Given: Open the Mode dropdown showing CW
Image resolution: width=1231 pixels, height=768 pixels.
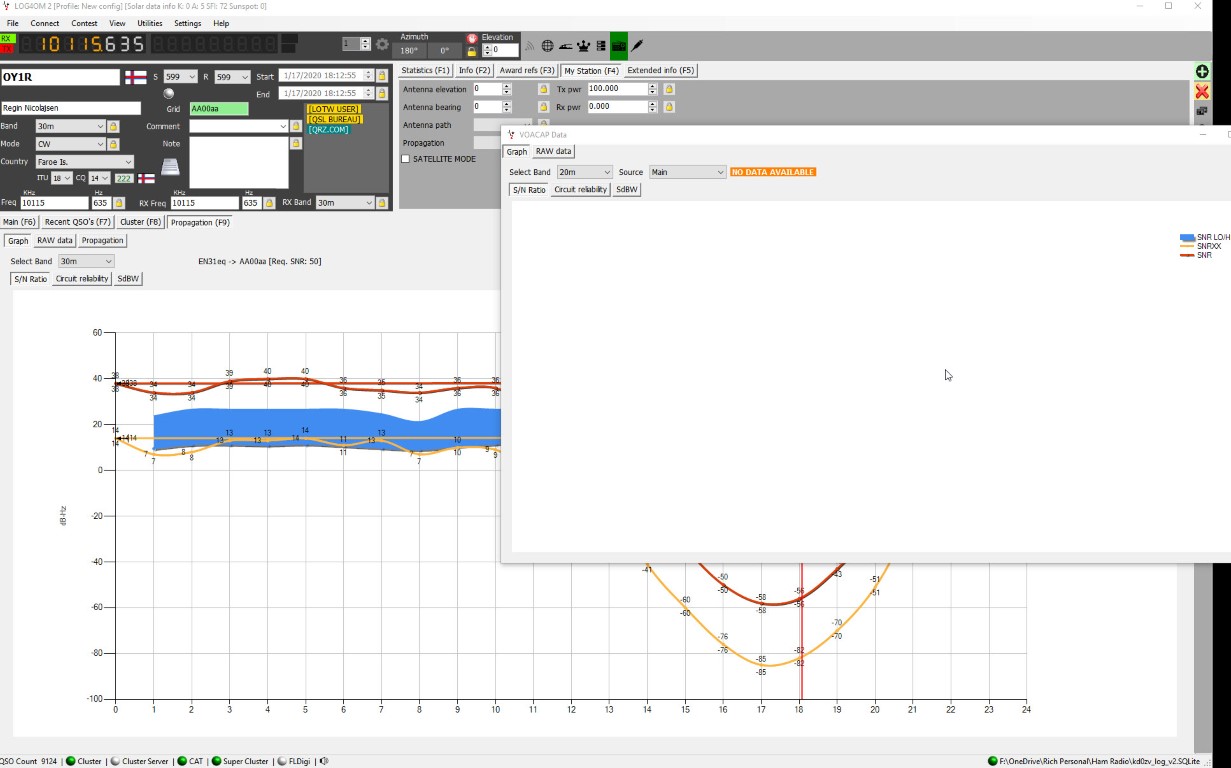Looking at the screenshot, I should (x=70, y=144).
